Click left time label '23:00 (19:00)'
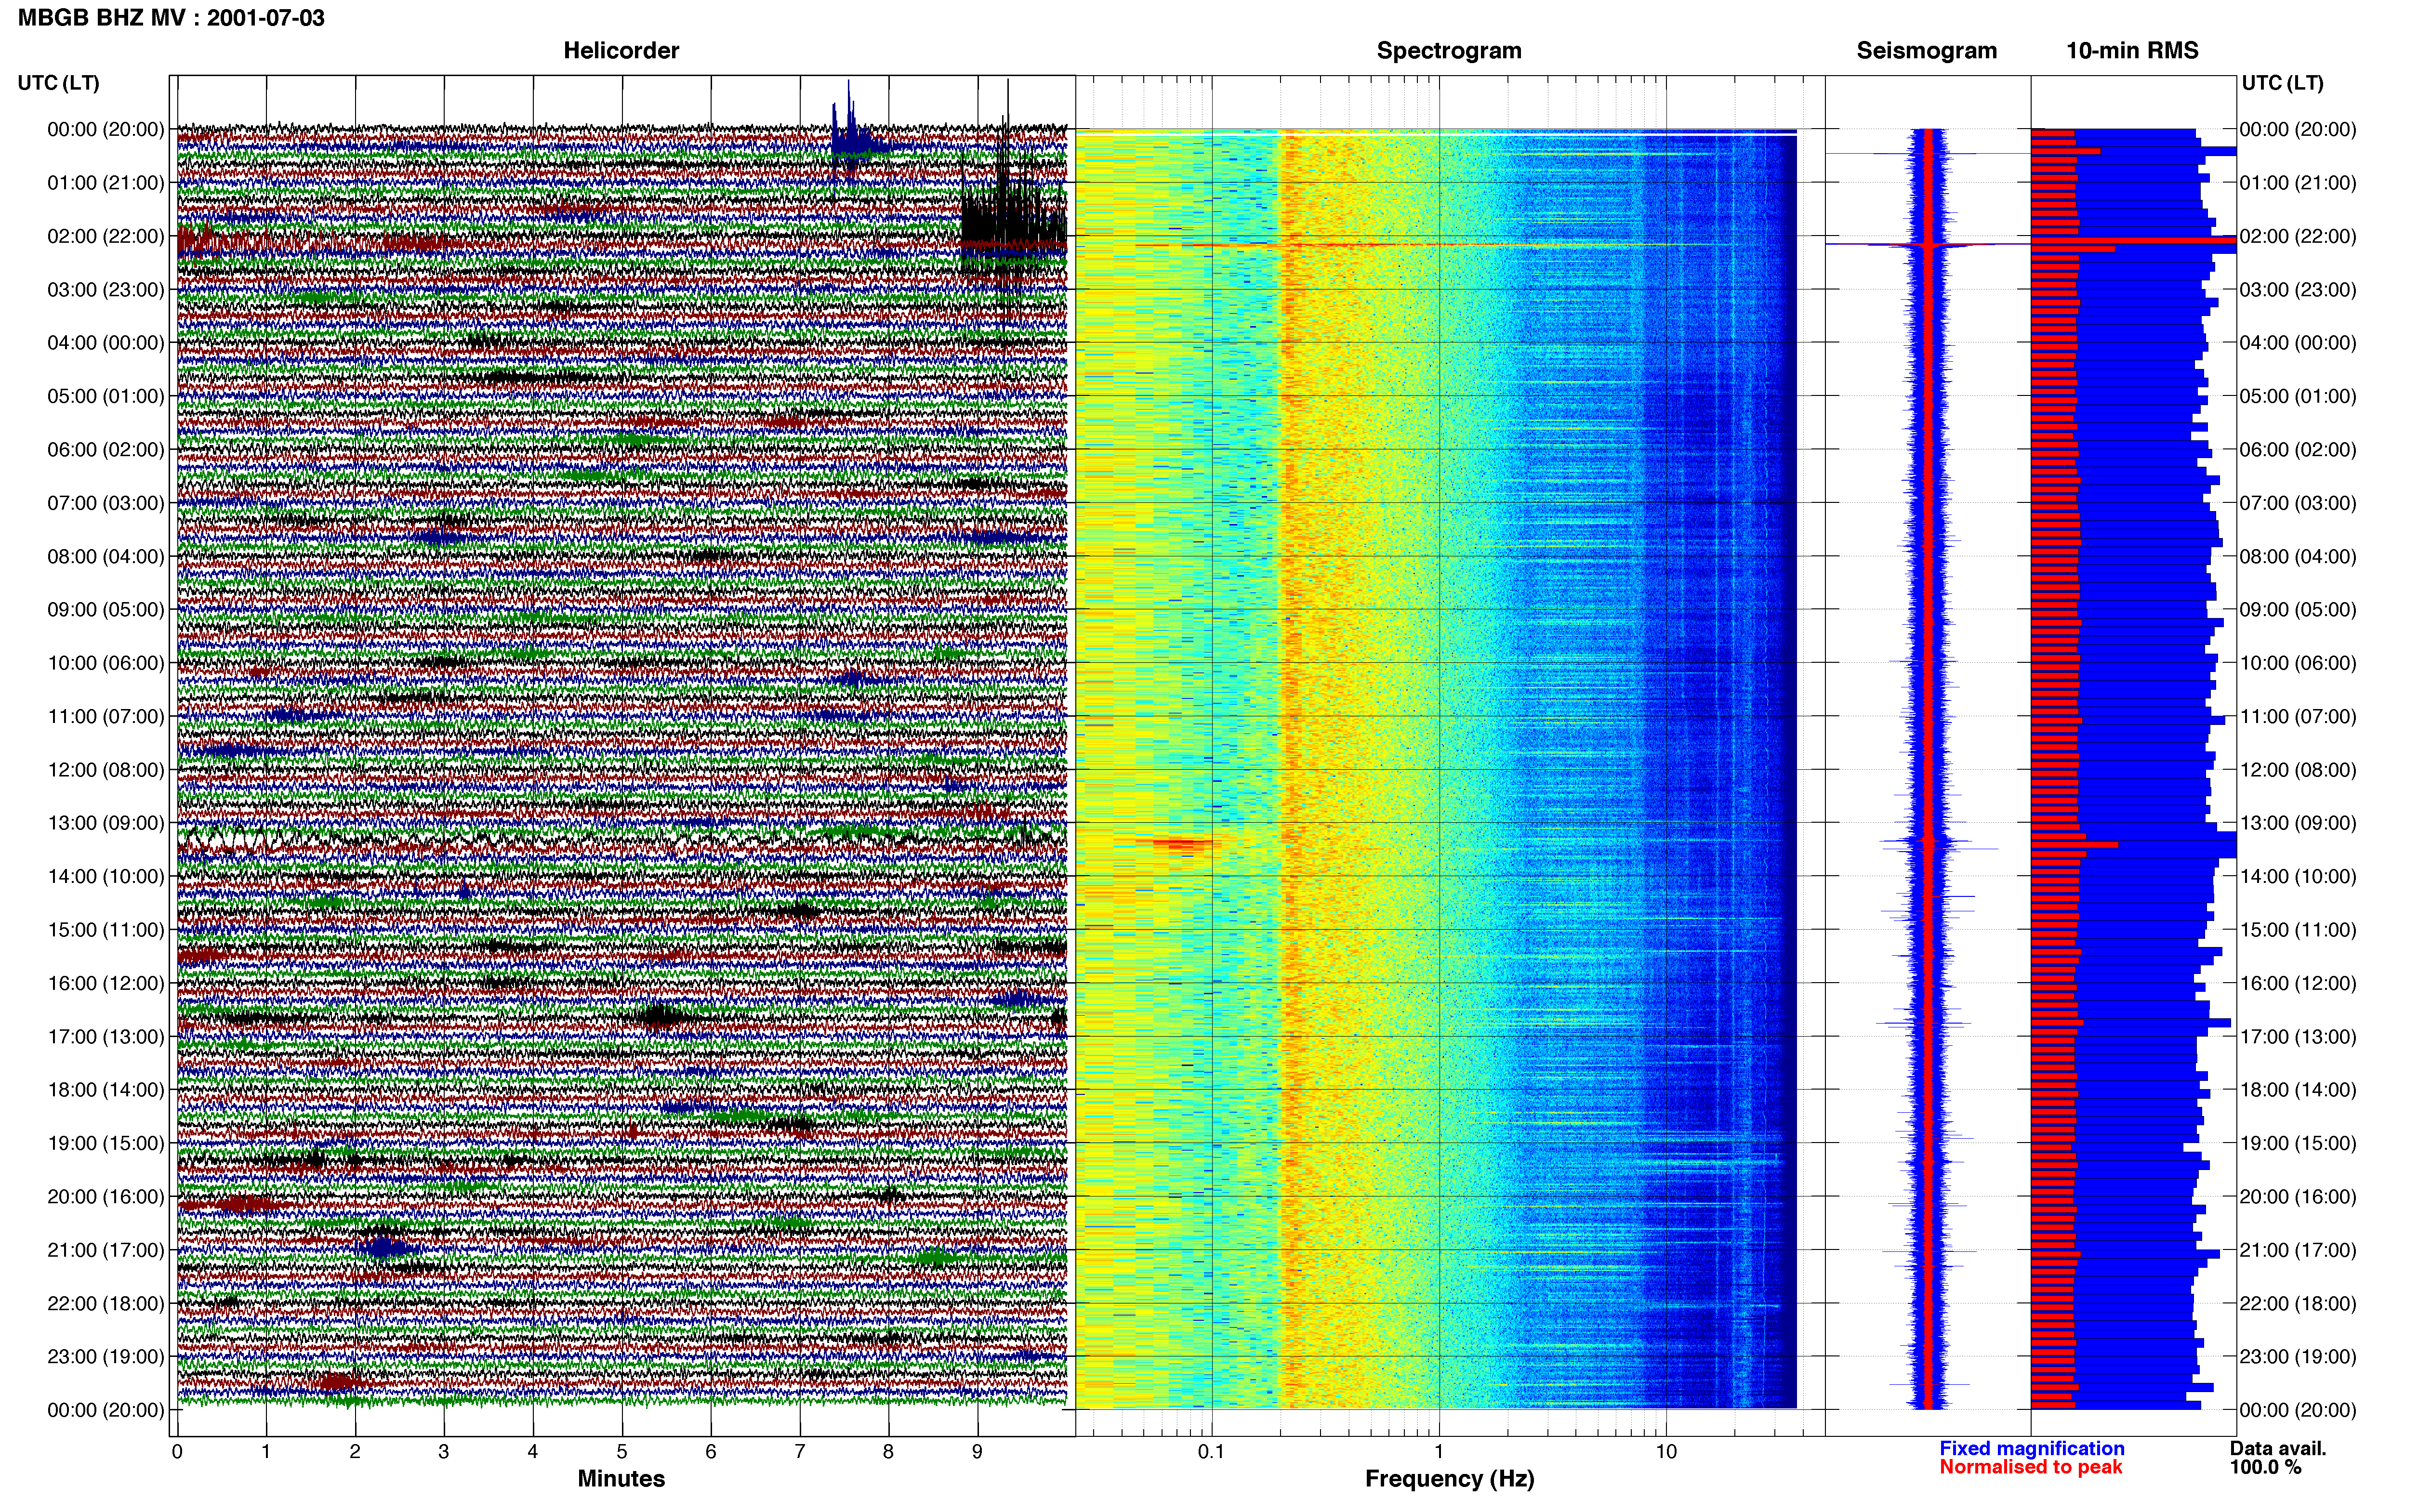Image resolution: width=2418 pixels, height=1512 pixels. tap(105, 1357)
